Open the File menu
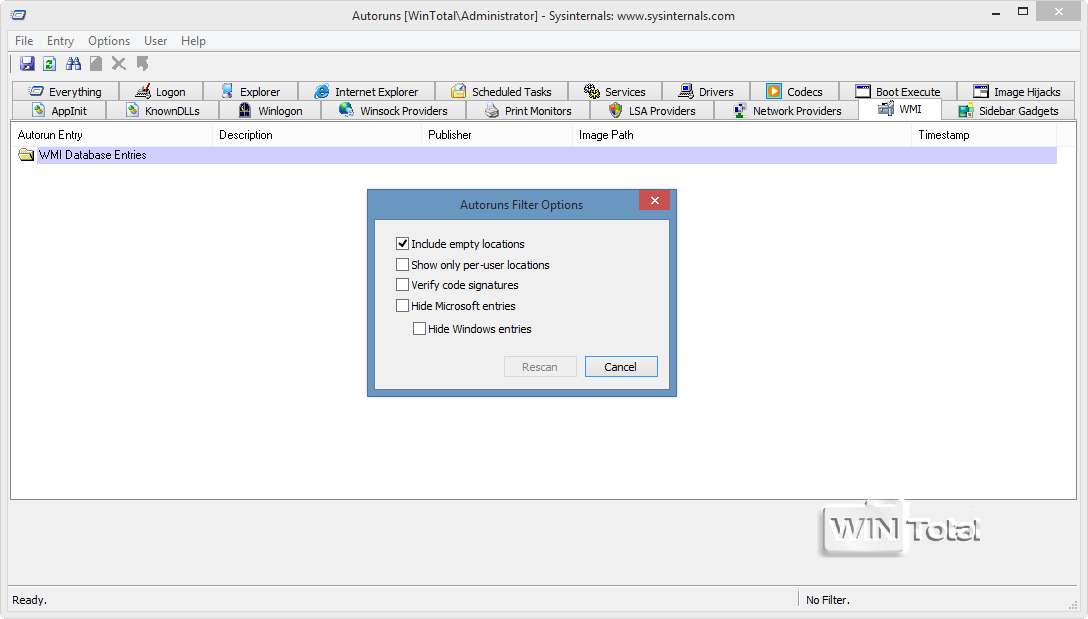Viewport: 1088px width, 619px height. (x=24, y=41)
